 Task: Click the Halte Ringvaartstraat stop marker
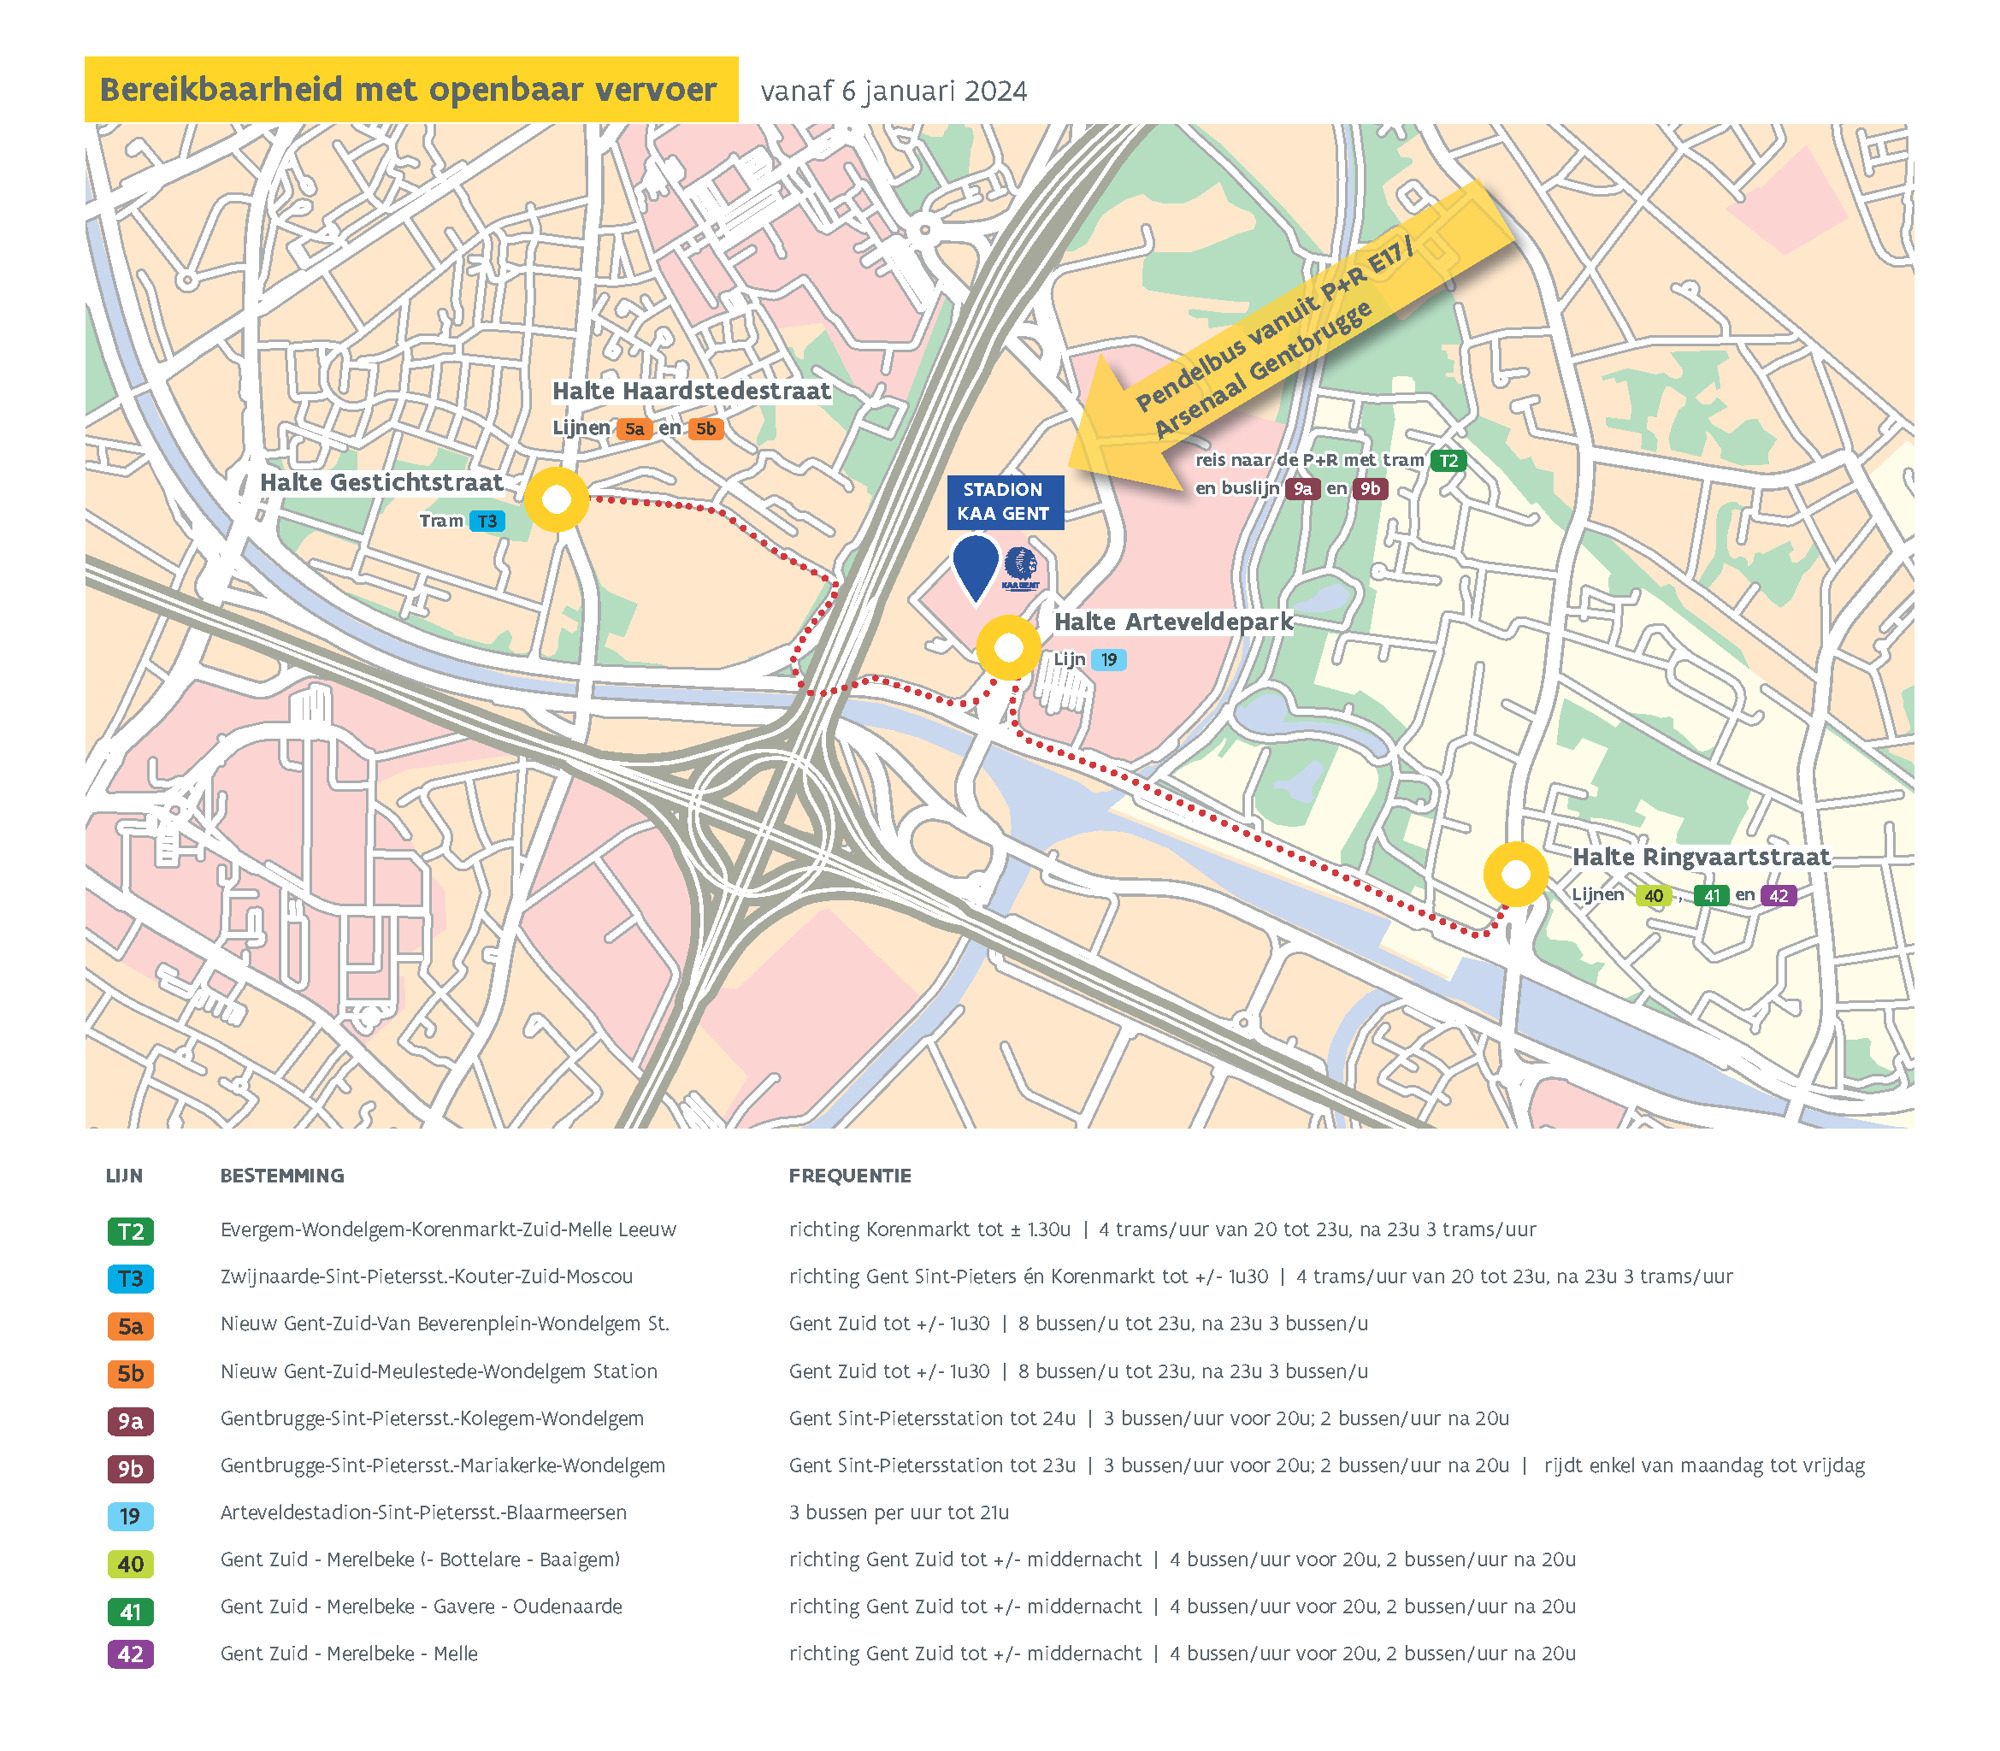coord(1516,874)
